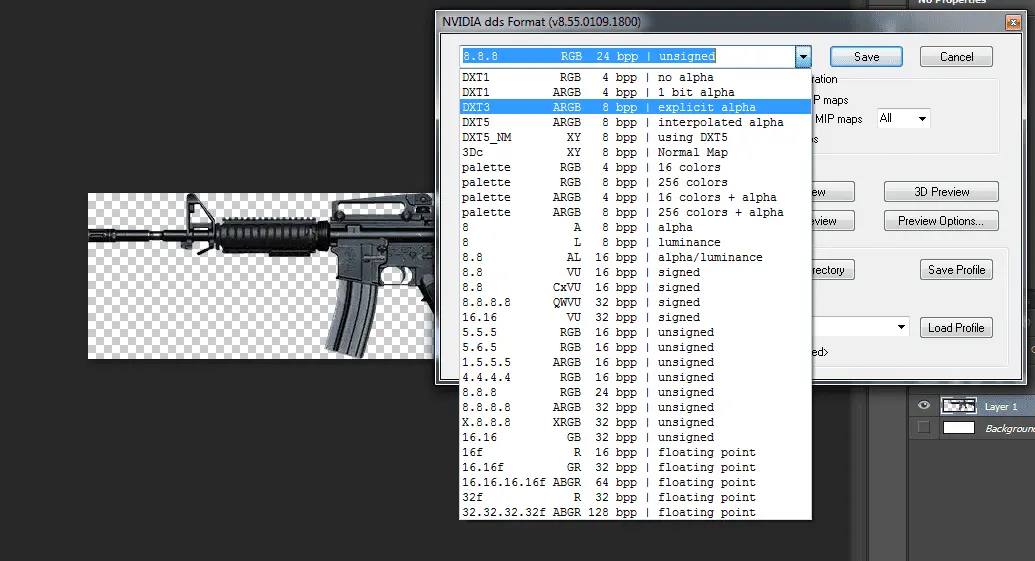Open Preview Options
The height and width of the screenshot is (561, 1035).
(x=941, y=221)
